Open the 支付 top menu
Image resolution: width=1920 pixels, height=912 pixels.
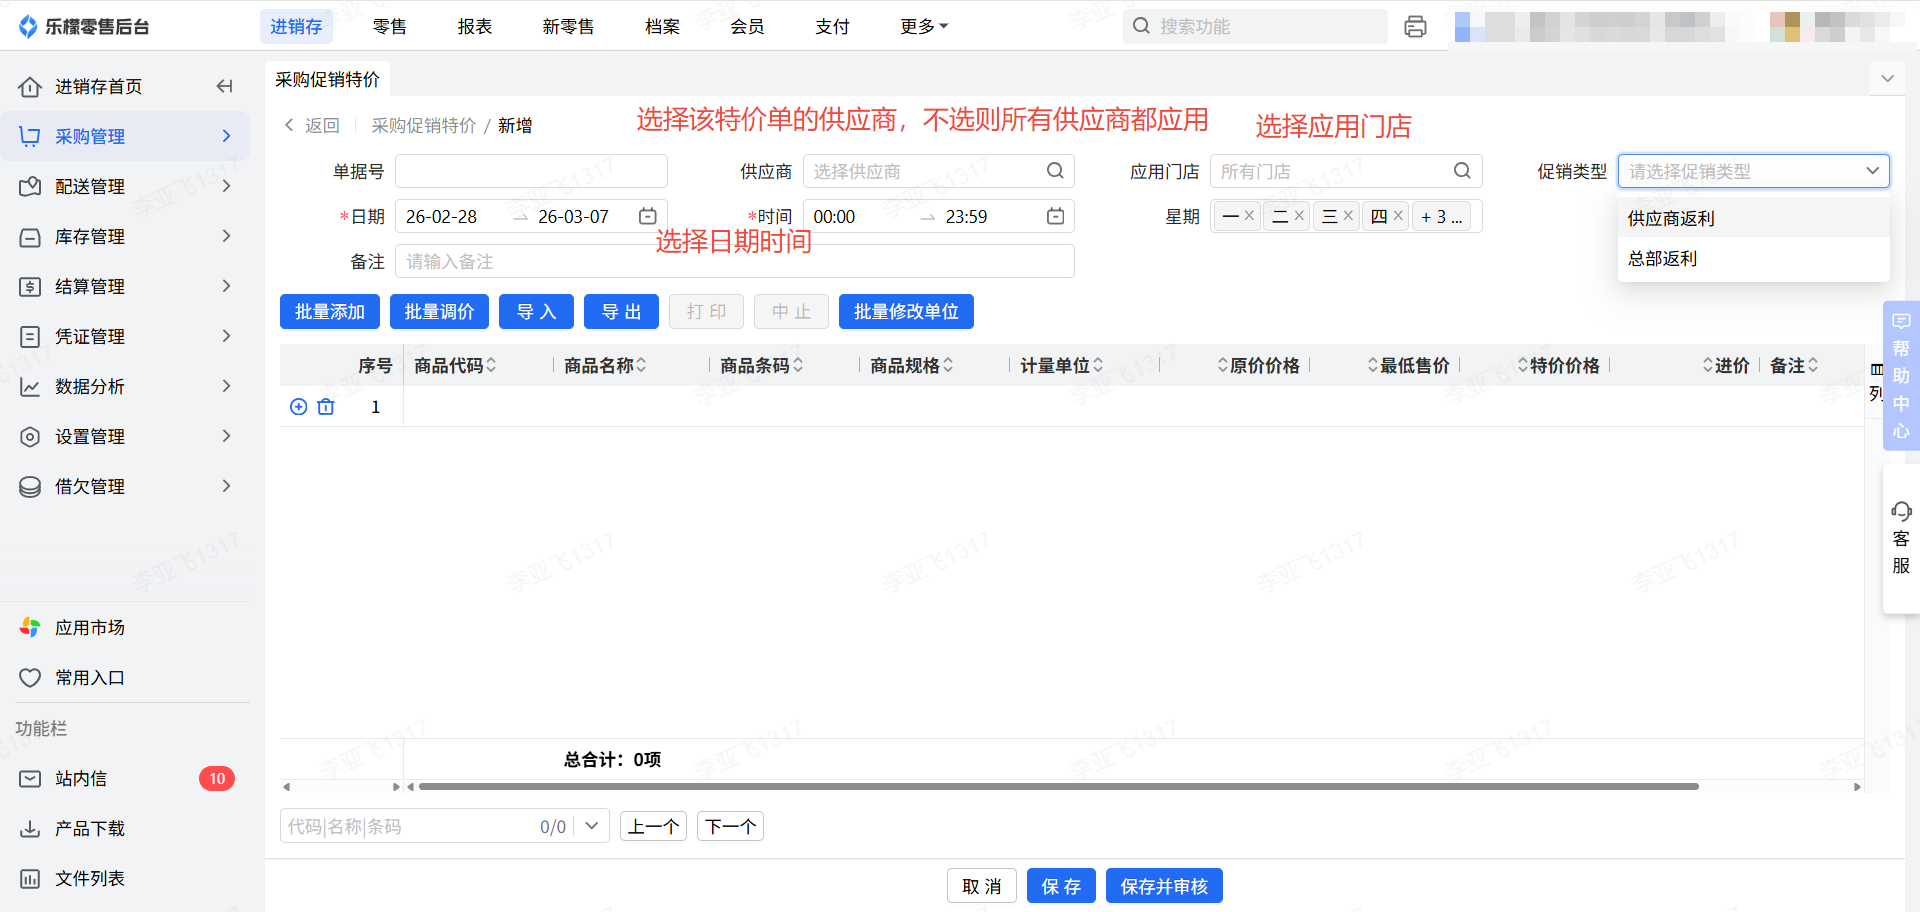pyautogui.click(x=832, y=27)
